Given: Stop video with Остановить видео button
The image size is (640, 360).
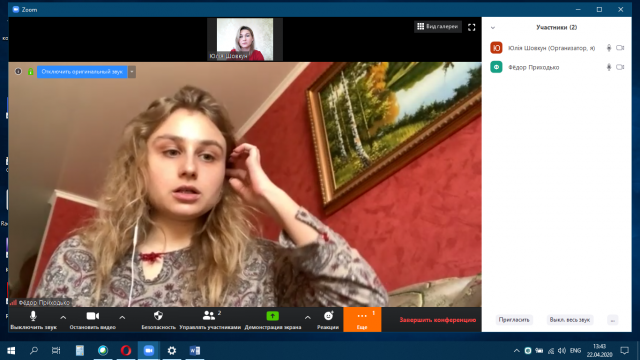Looking at the screenshot, I should [93, 320].
